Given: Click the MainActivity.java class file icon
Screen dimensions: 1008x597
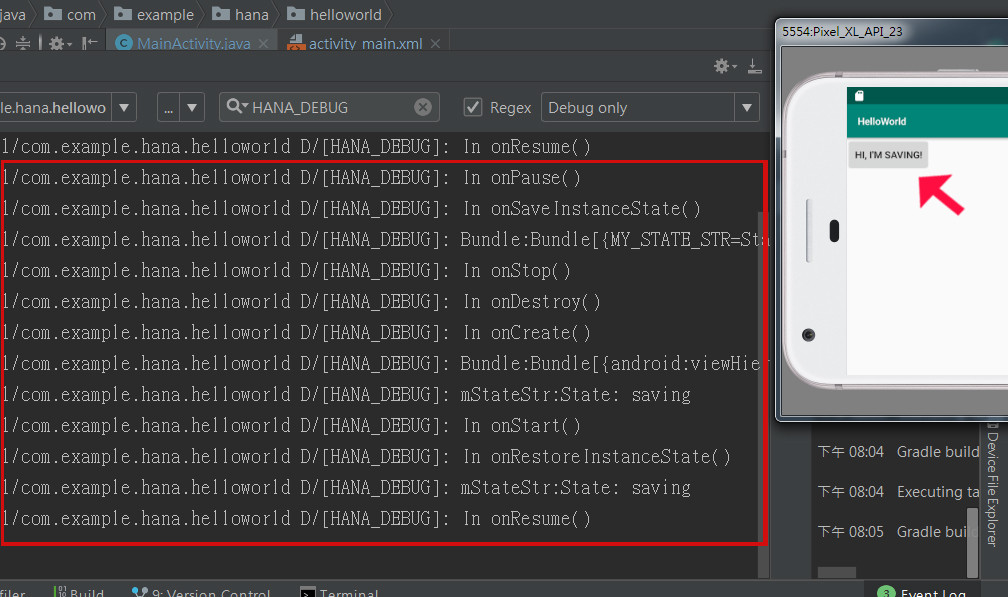Looking at the screenshot, I should pyautogui.click(x=123, y=43).
